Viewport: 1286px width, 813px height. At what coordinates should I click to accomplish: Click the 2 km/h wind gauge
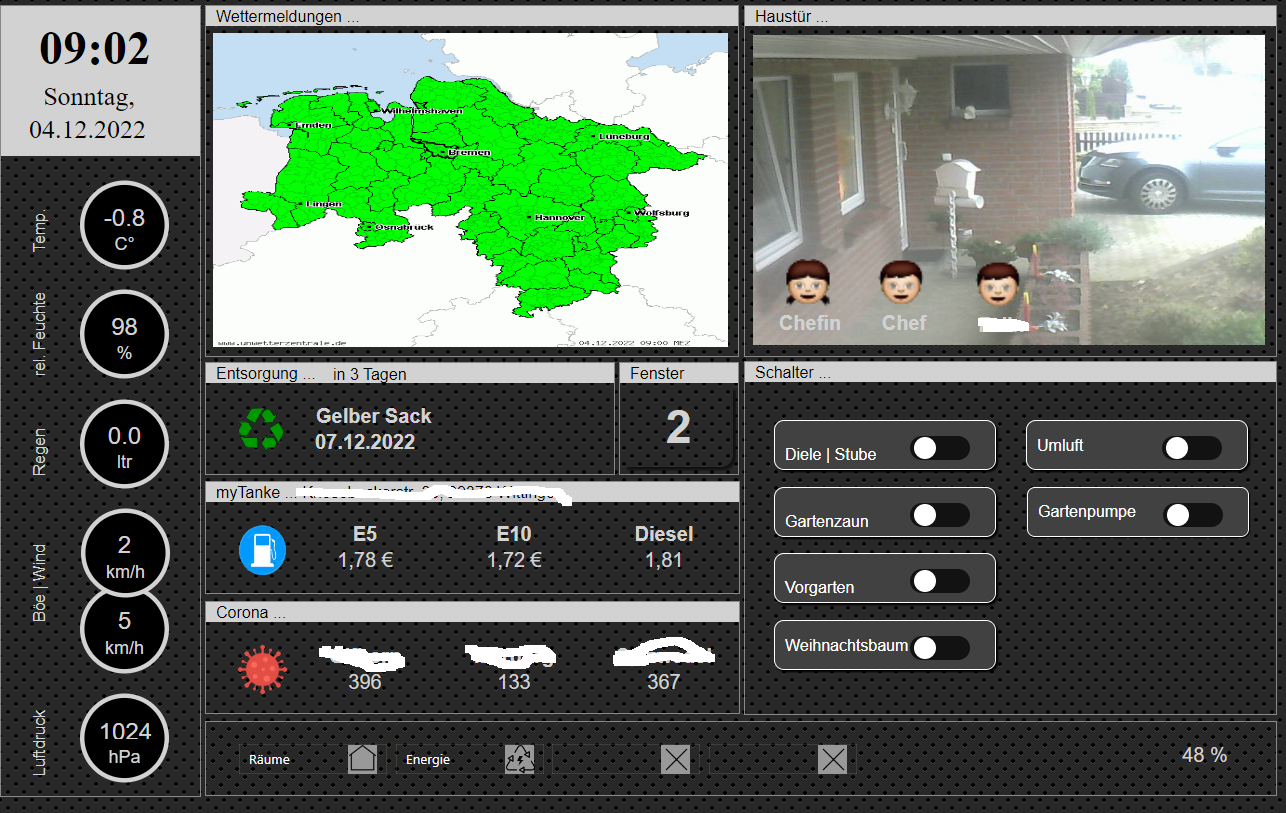124,553
